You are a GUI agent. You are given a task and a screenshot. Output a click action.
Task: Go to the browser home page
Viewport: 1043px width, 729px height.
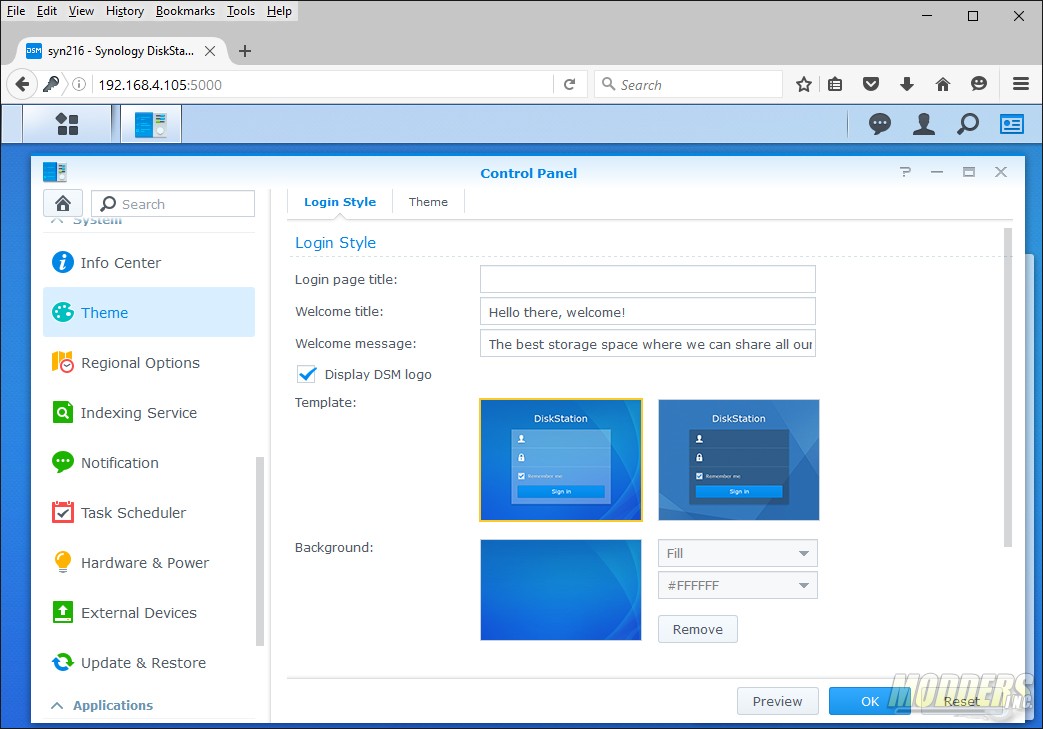pyautogui.click(x=943, y=84)
